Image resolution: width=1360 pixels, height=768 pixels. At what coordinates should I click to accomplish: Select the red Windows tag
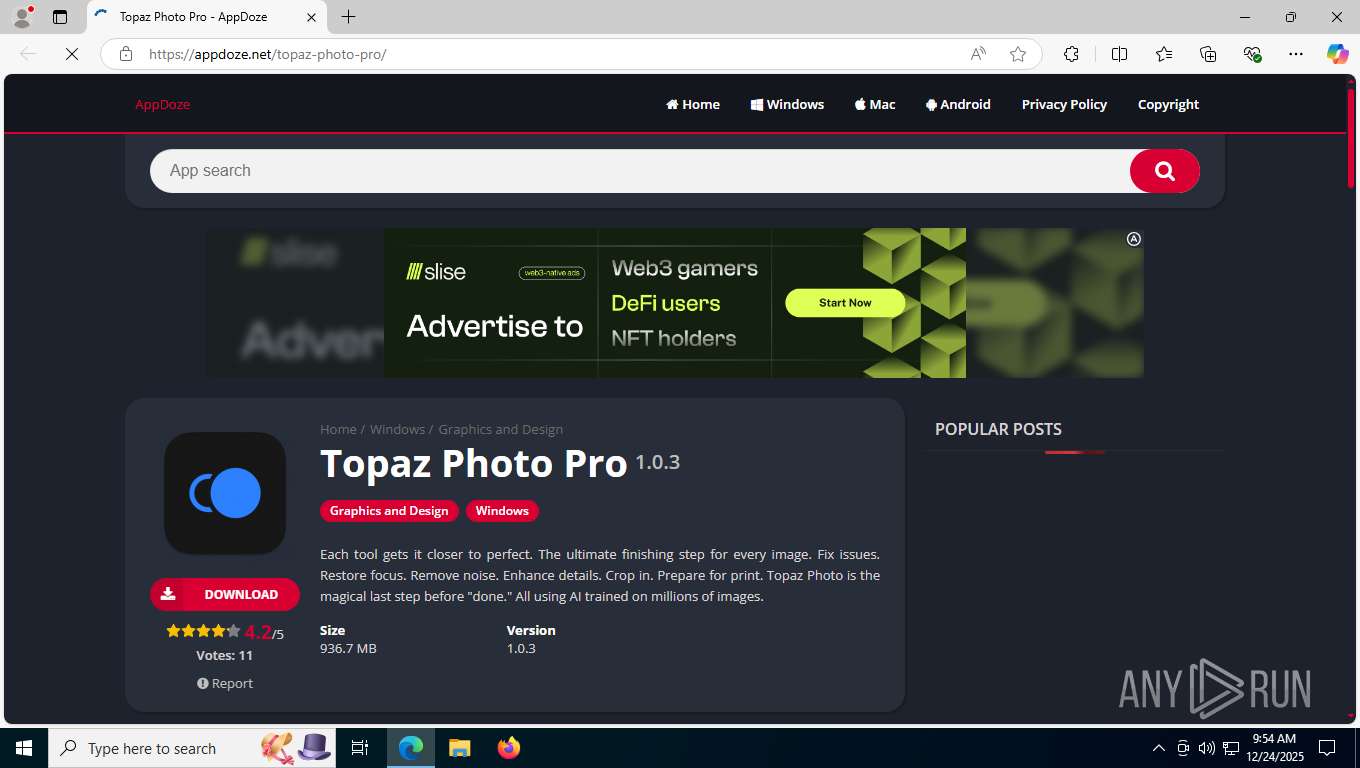pyautogui.click(x=502, y=511)
